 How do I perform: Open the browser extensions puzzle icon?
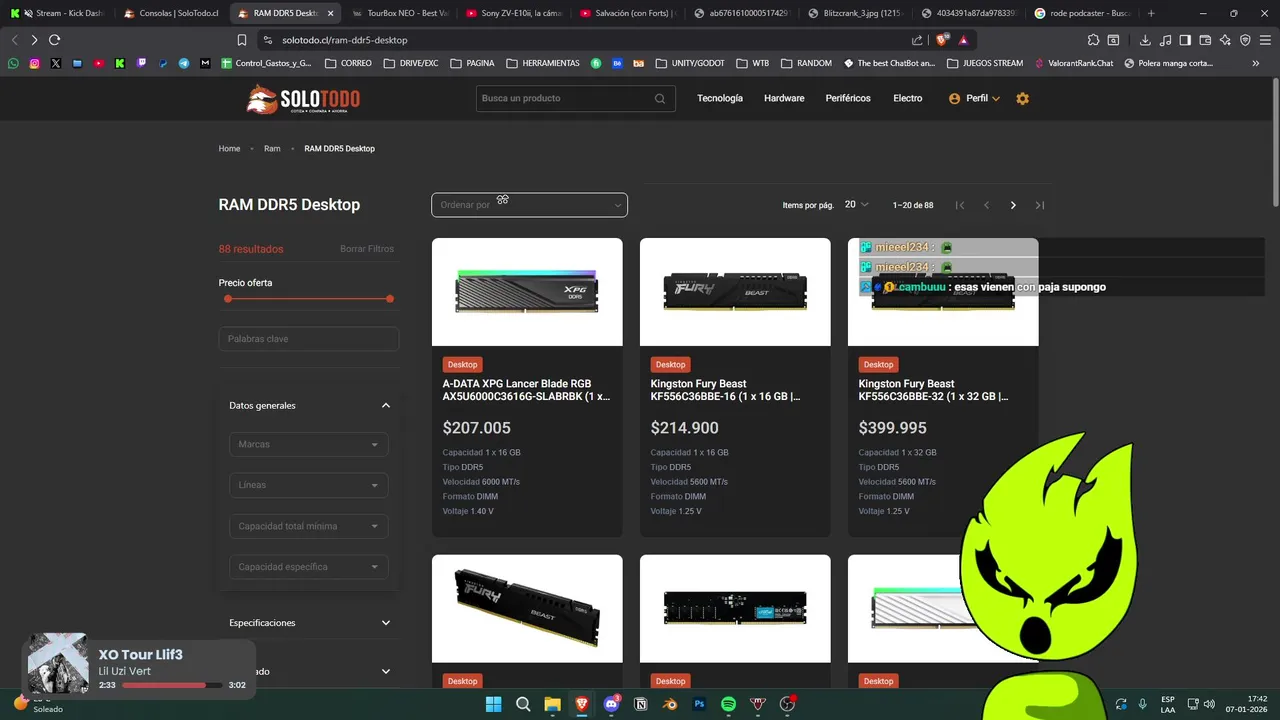(x=1093, y=40)
